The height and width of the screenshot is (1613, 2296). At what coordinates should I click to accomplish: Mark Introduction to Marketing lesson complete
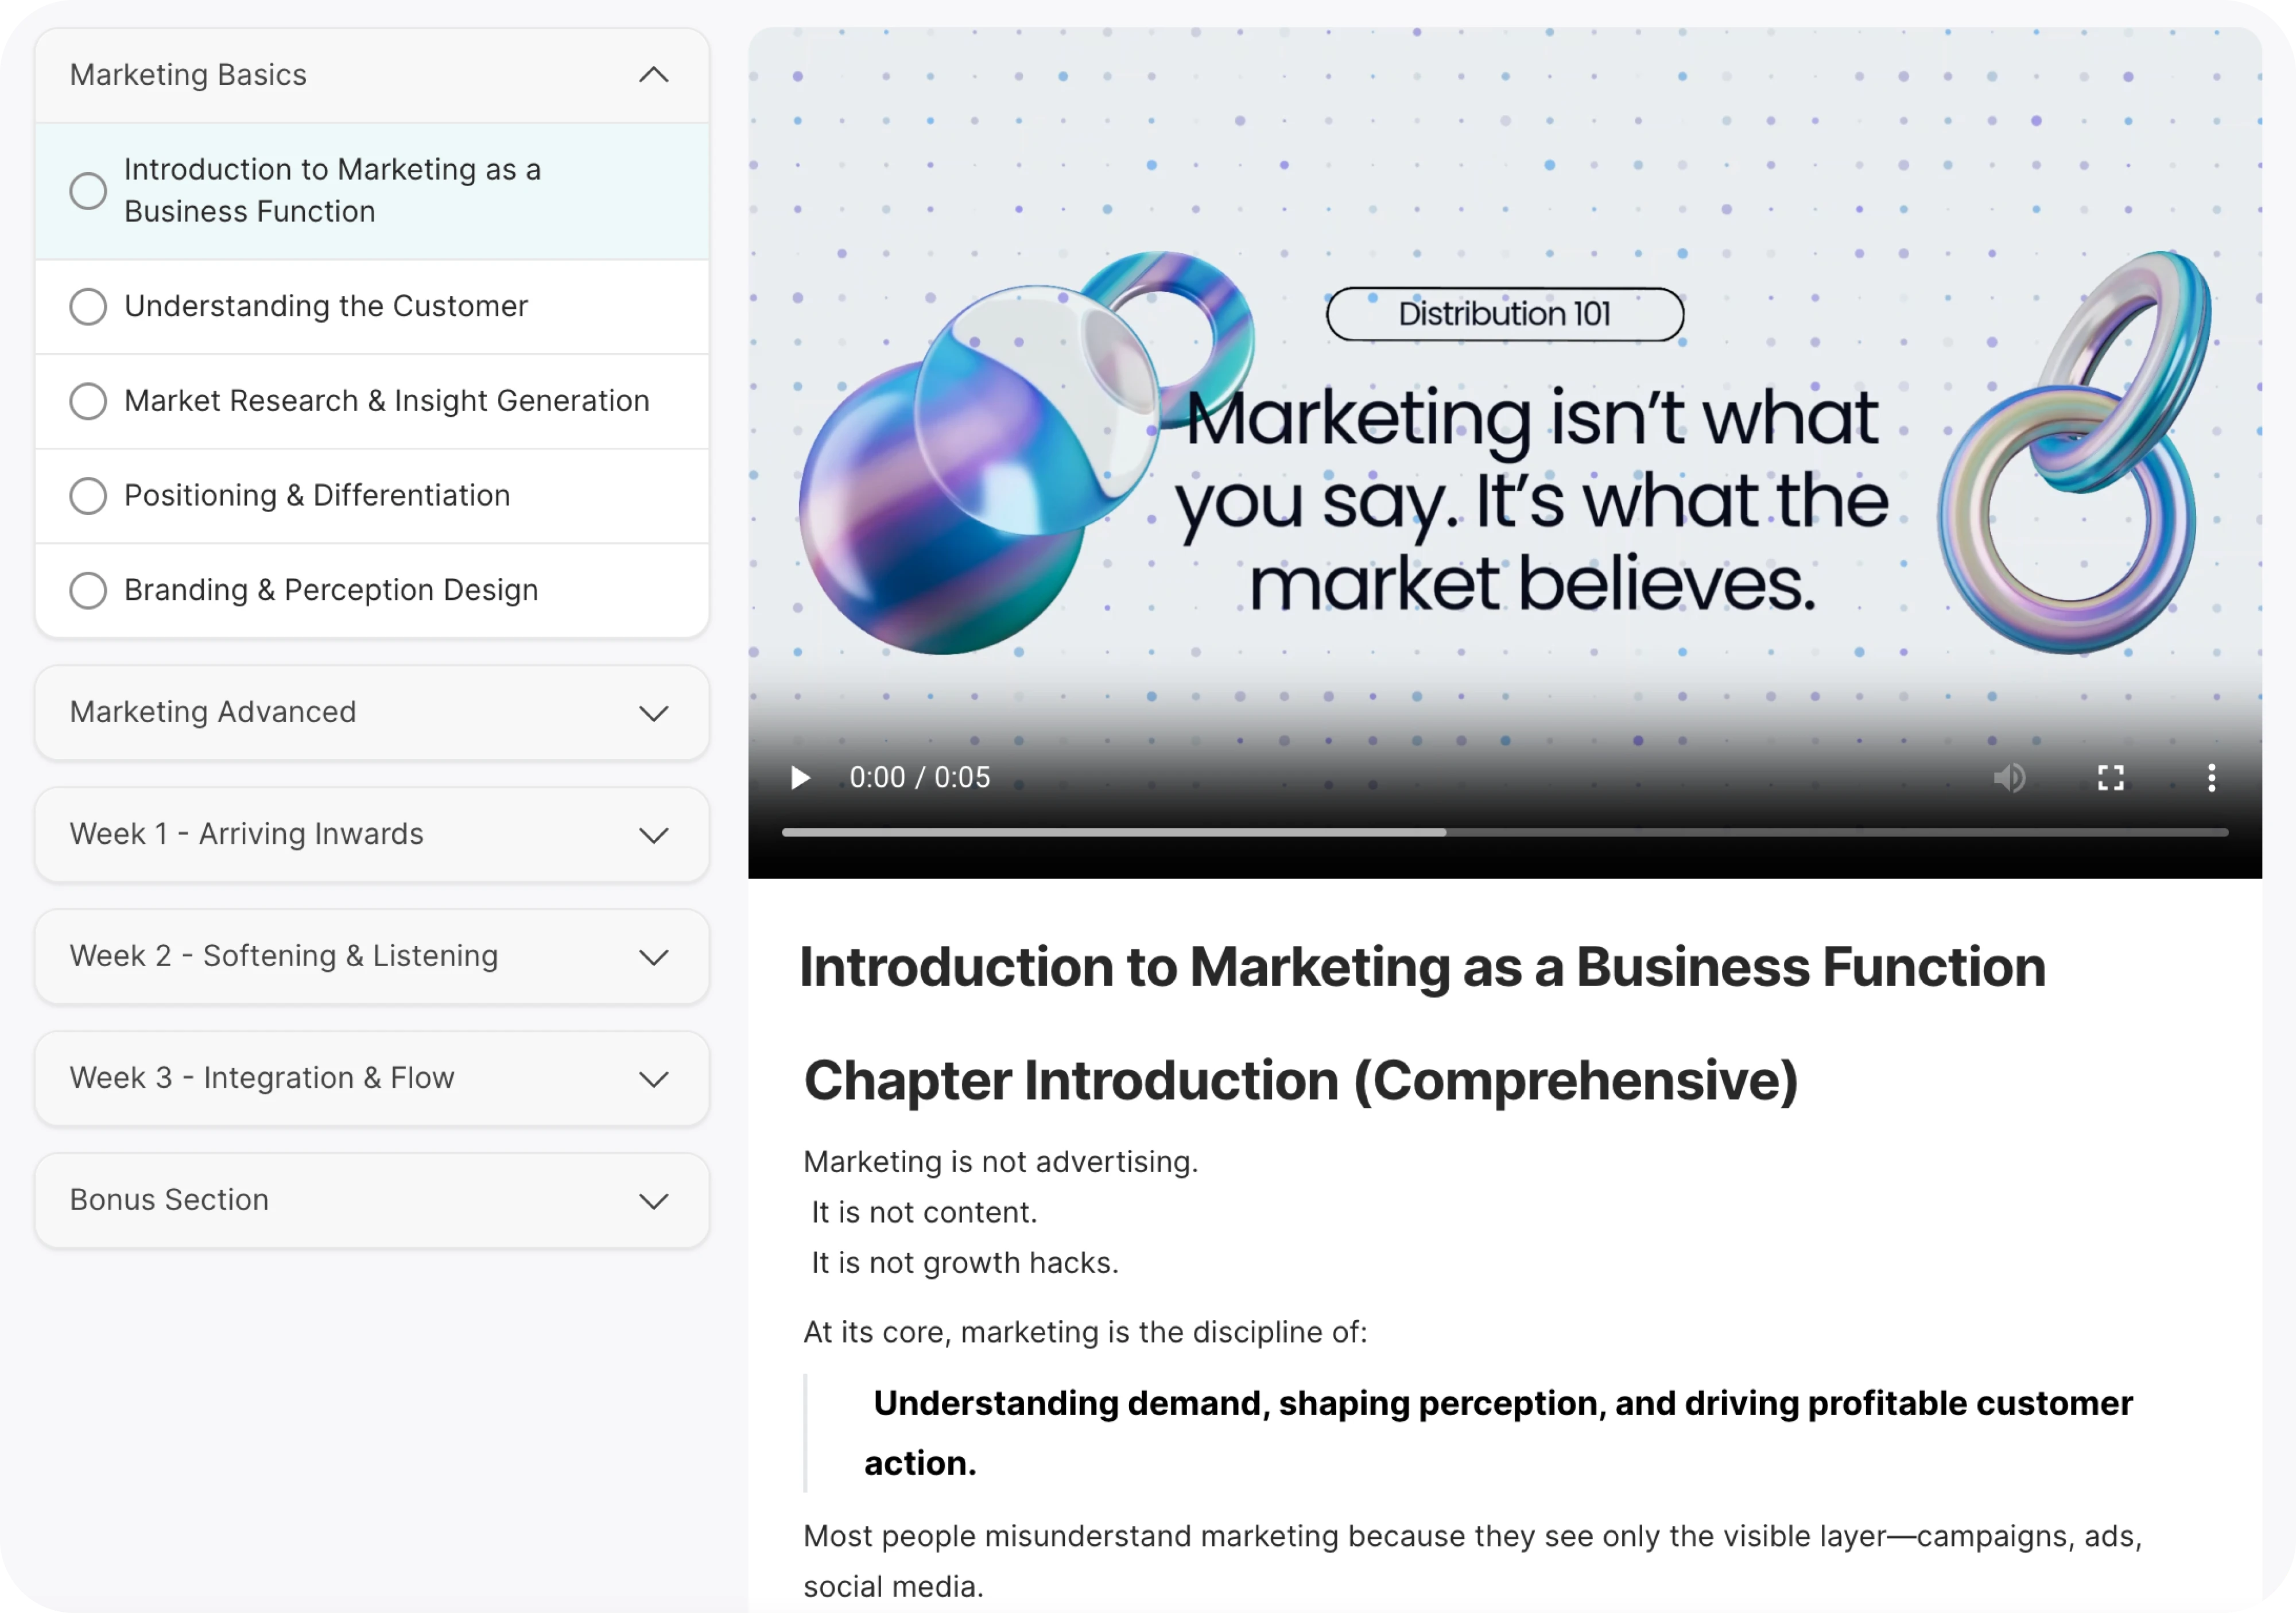88,190
